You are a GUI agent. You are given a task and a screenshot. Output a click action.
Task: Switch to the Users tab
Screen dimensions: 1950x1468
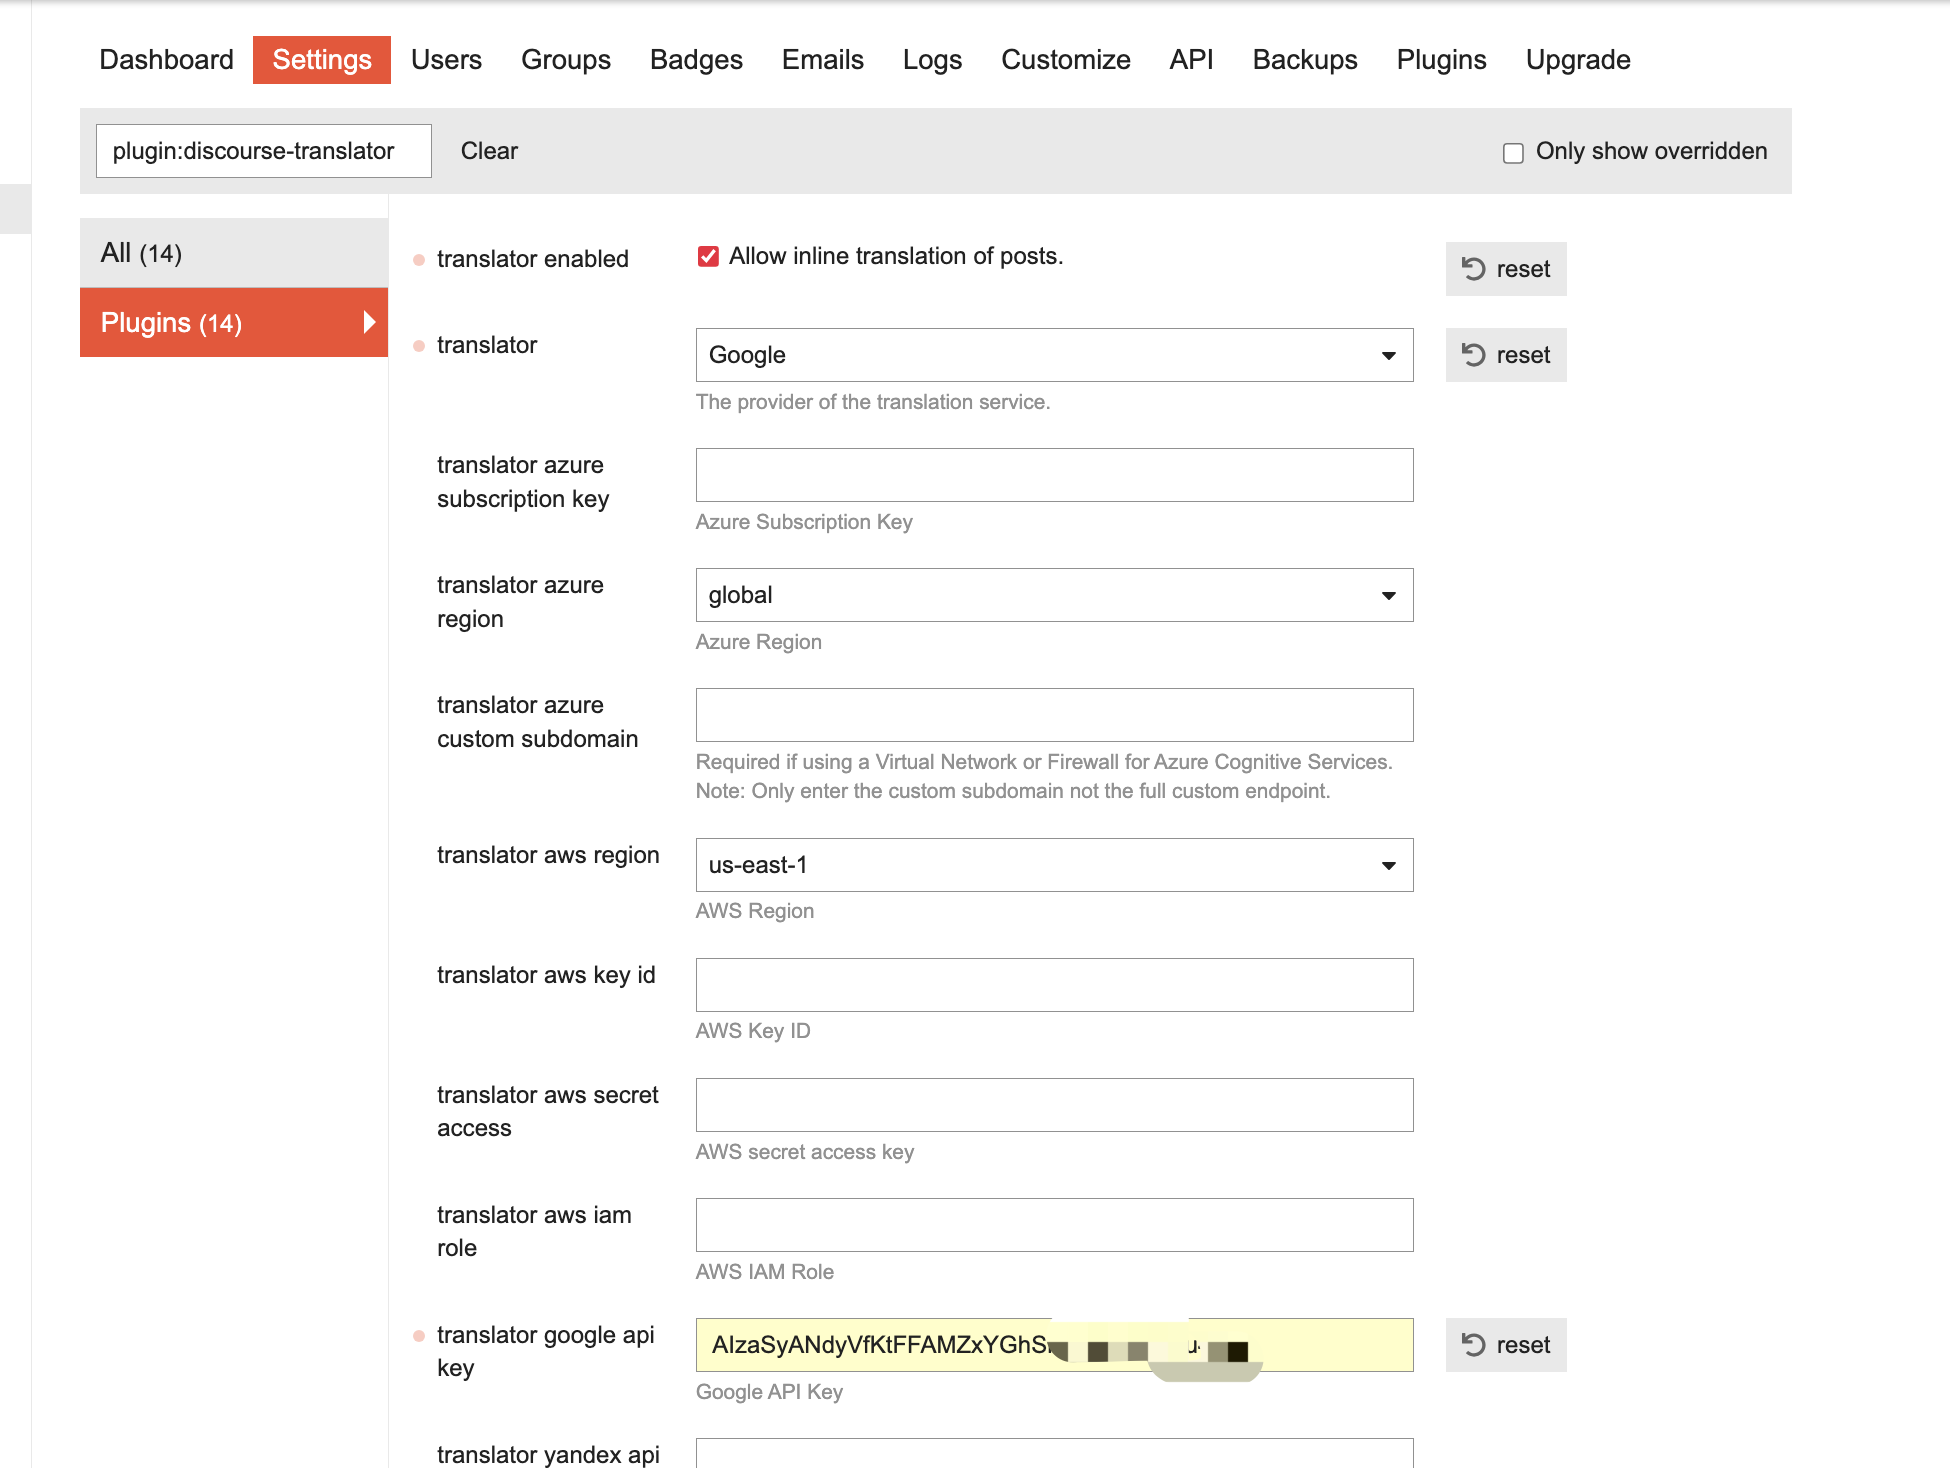(446, 60)
